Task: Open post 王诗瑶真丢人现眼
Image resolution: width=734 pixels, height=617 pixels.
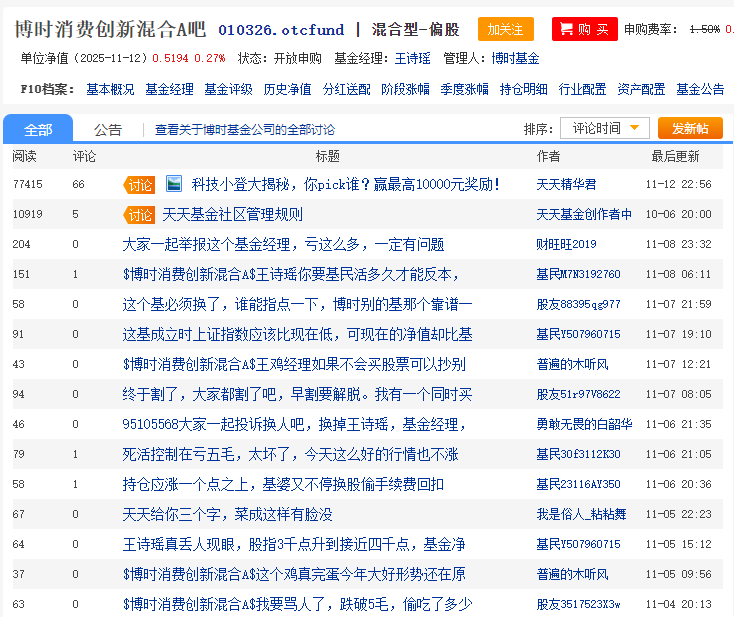Action: (x=294, y=544)
